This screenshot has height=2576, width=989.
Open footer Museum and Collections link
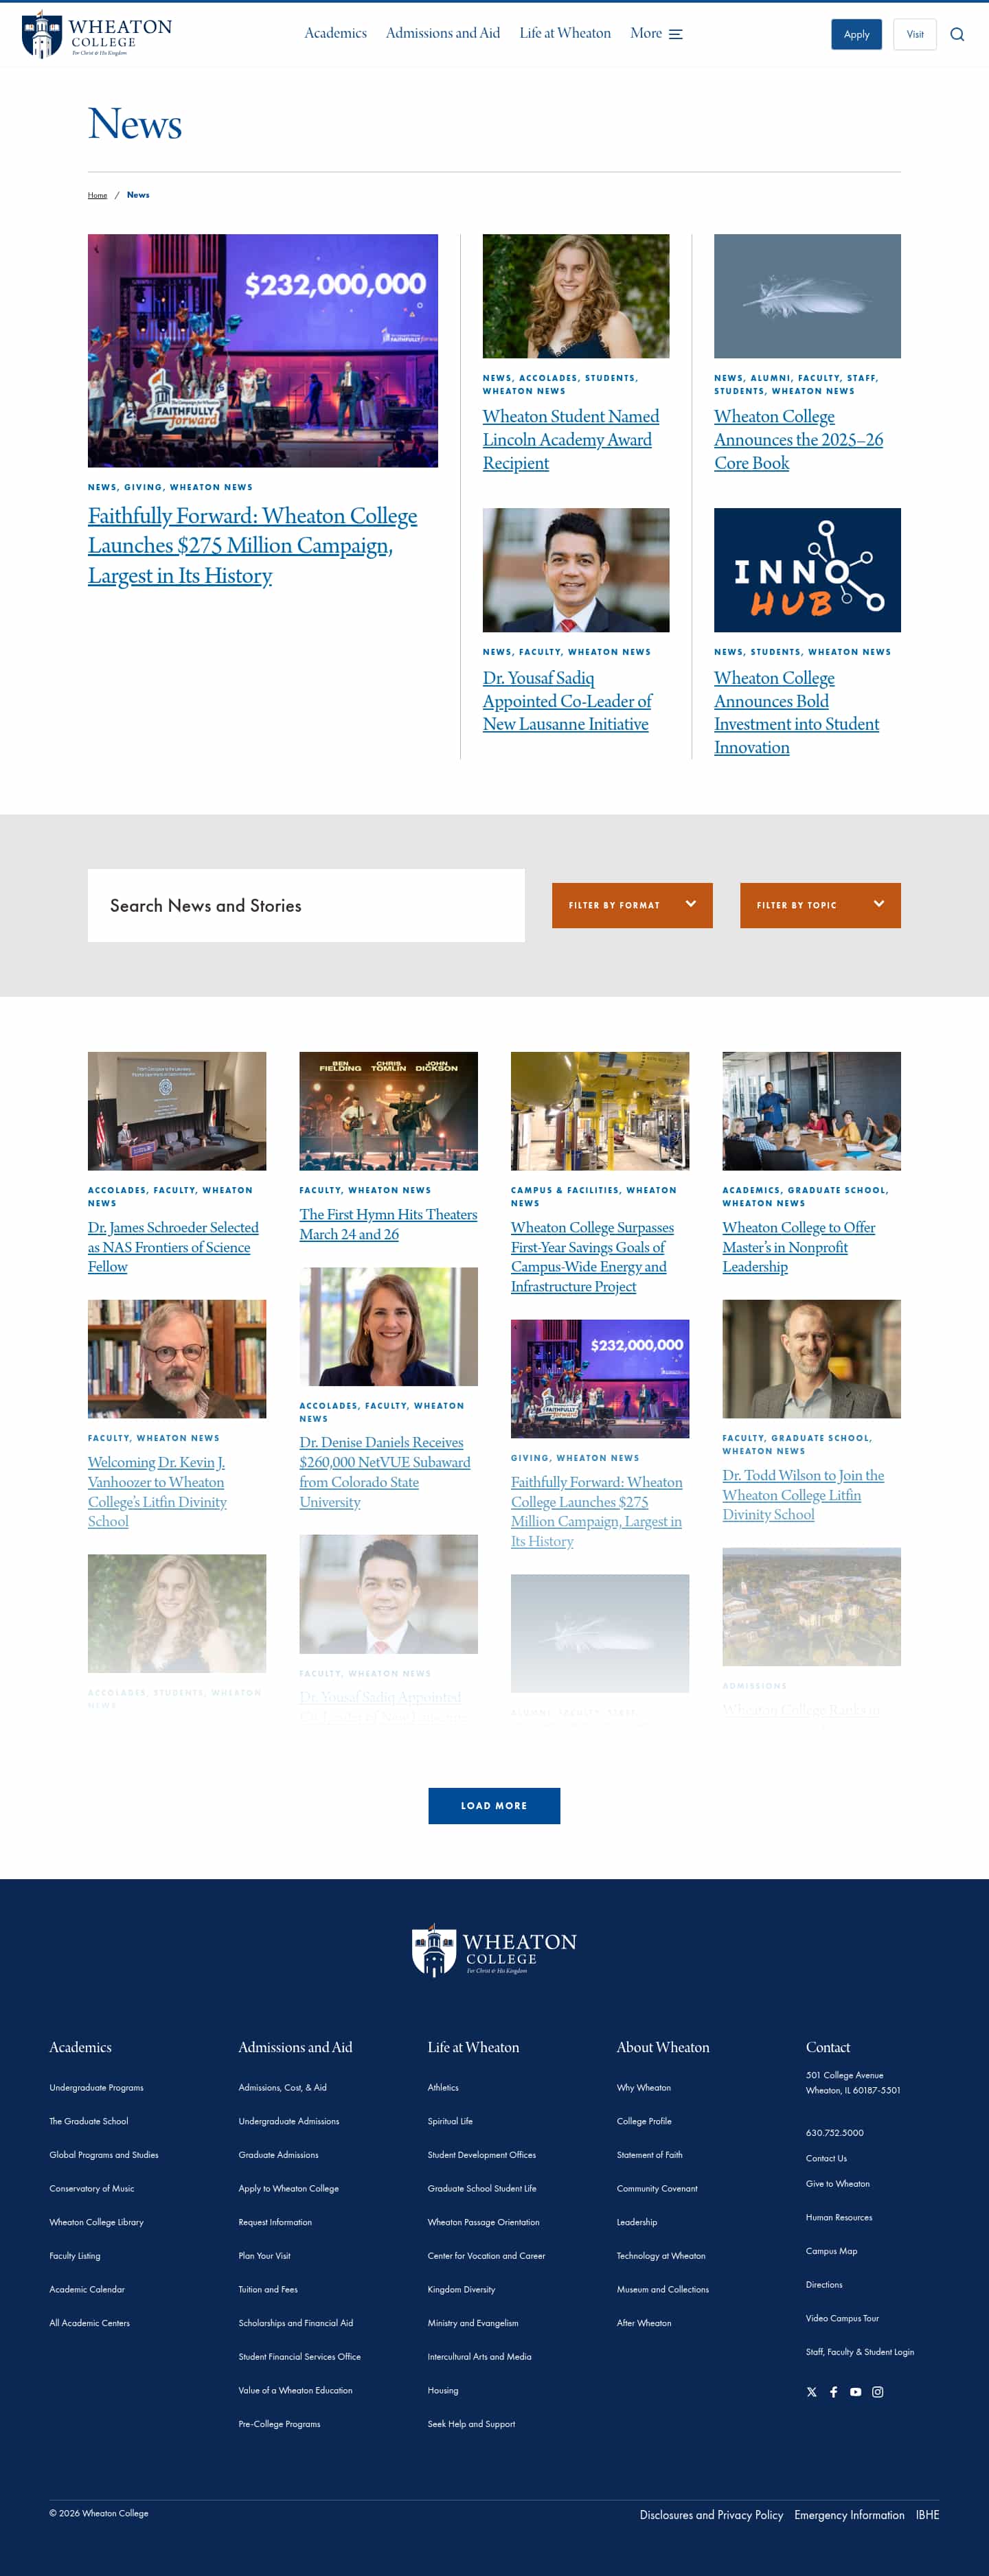(x=662, y=2289)
